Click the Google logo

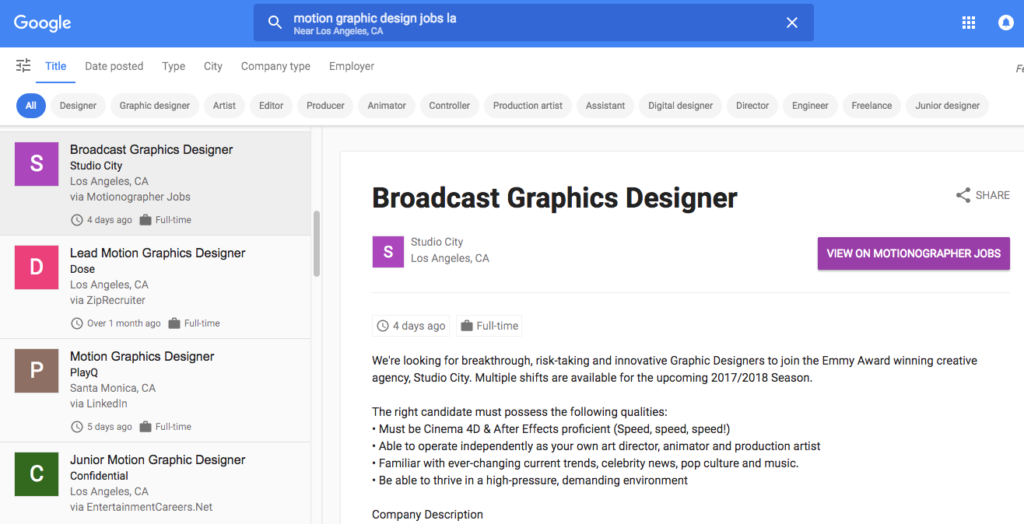pos(42,23)
